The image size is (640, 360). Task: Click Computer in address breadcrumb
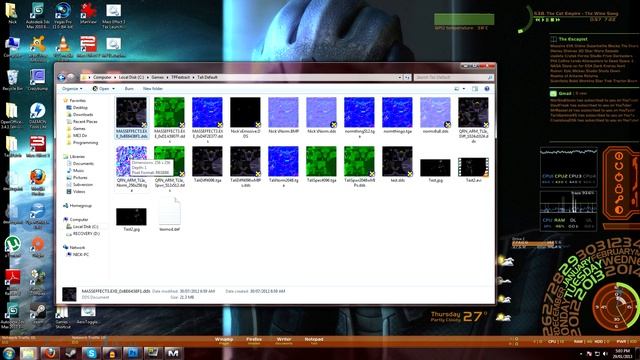pos(102,77)
